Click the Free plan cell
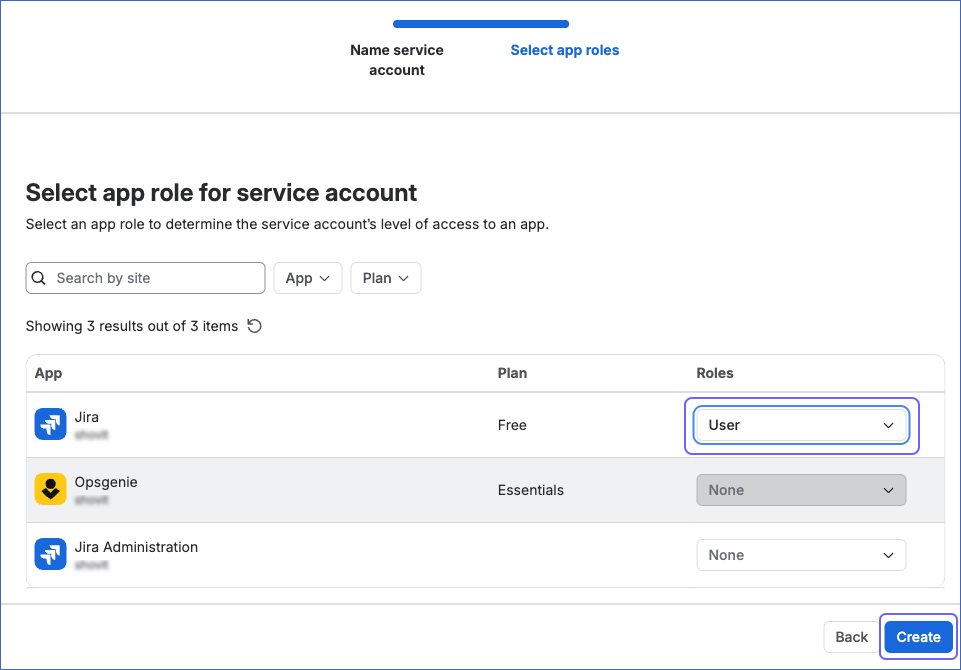 coord(512,425)
